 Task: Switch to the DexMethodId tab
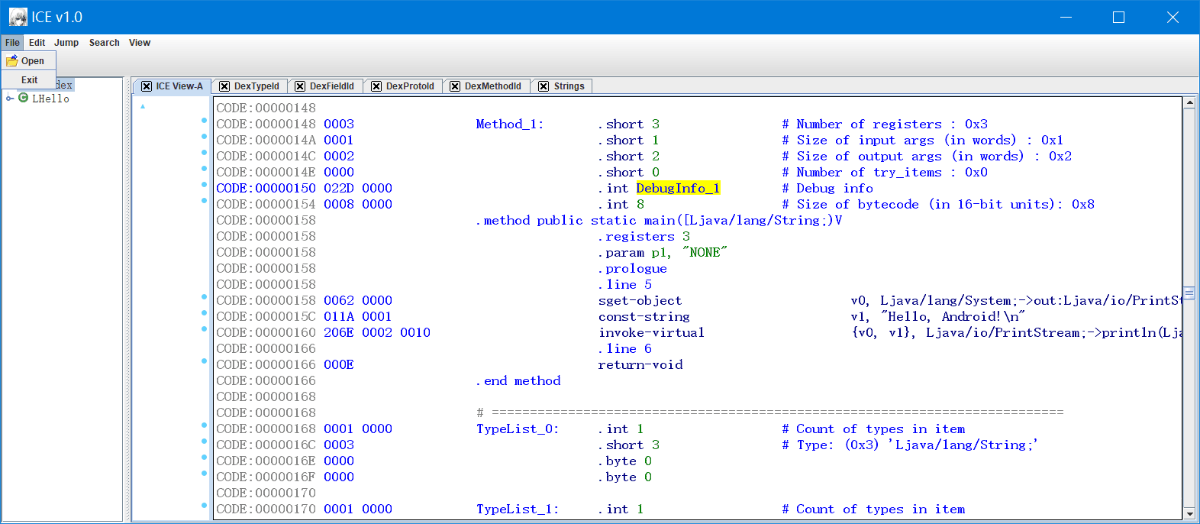point(486,86)
